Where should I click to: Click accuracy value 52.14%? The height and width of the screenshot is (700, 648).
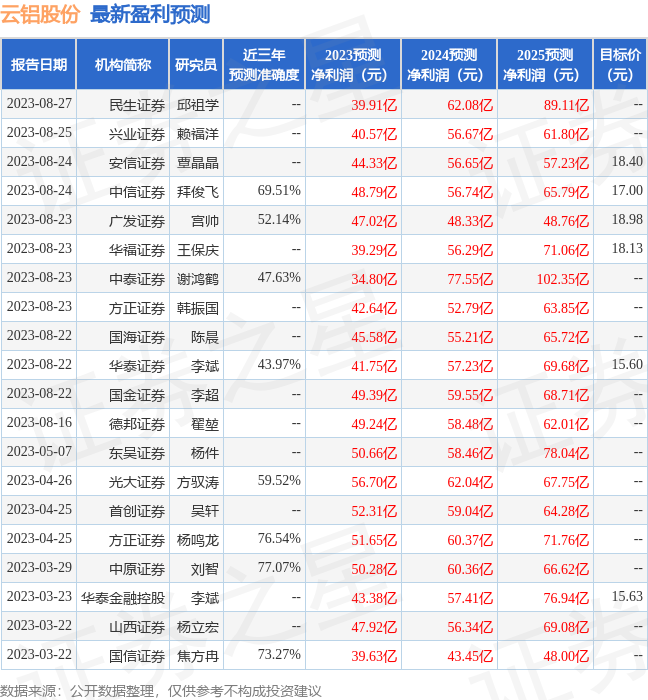click(x=279, y=220)
